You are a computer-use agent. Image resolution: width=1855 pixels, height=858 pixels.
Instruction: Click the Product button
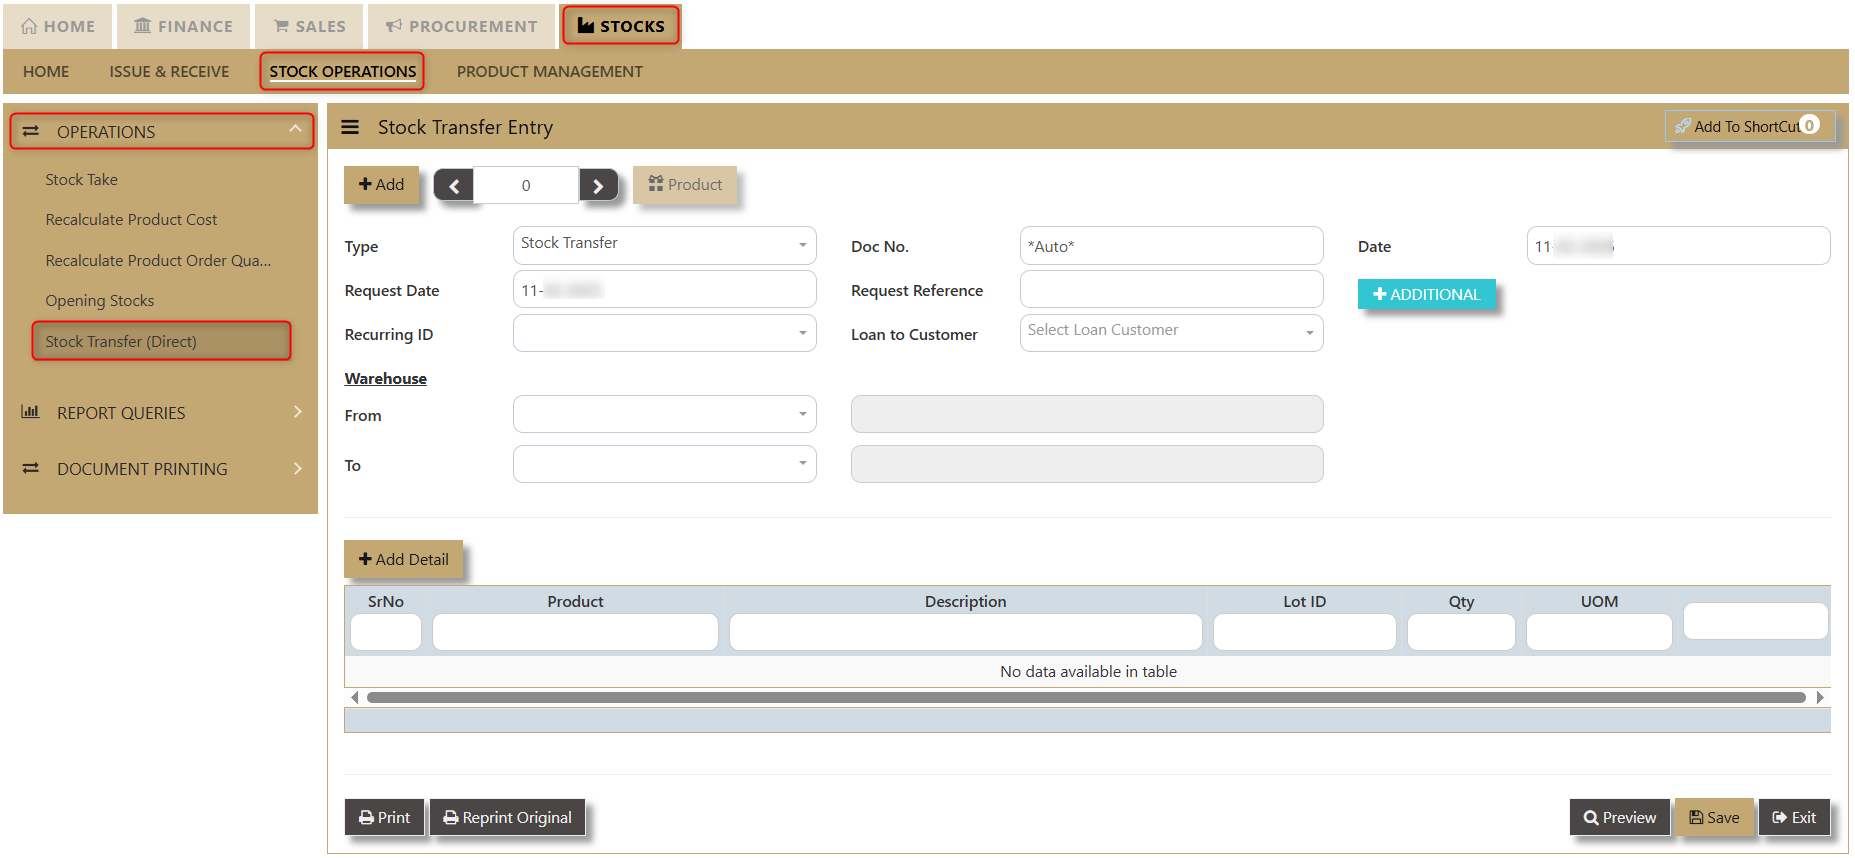tap(685, 185)
